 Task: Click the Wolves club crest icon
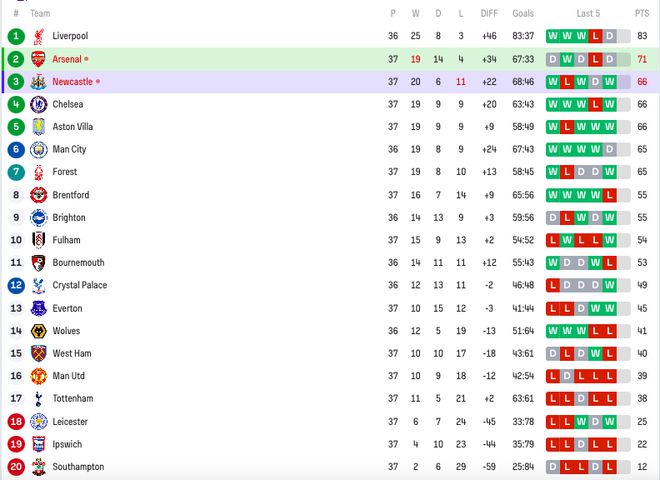[x=39, y=331]
